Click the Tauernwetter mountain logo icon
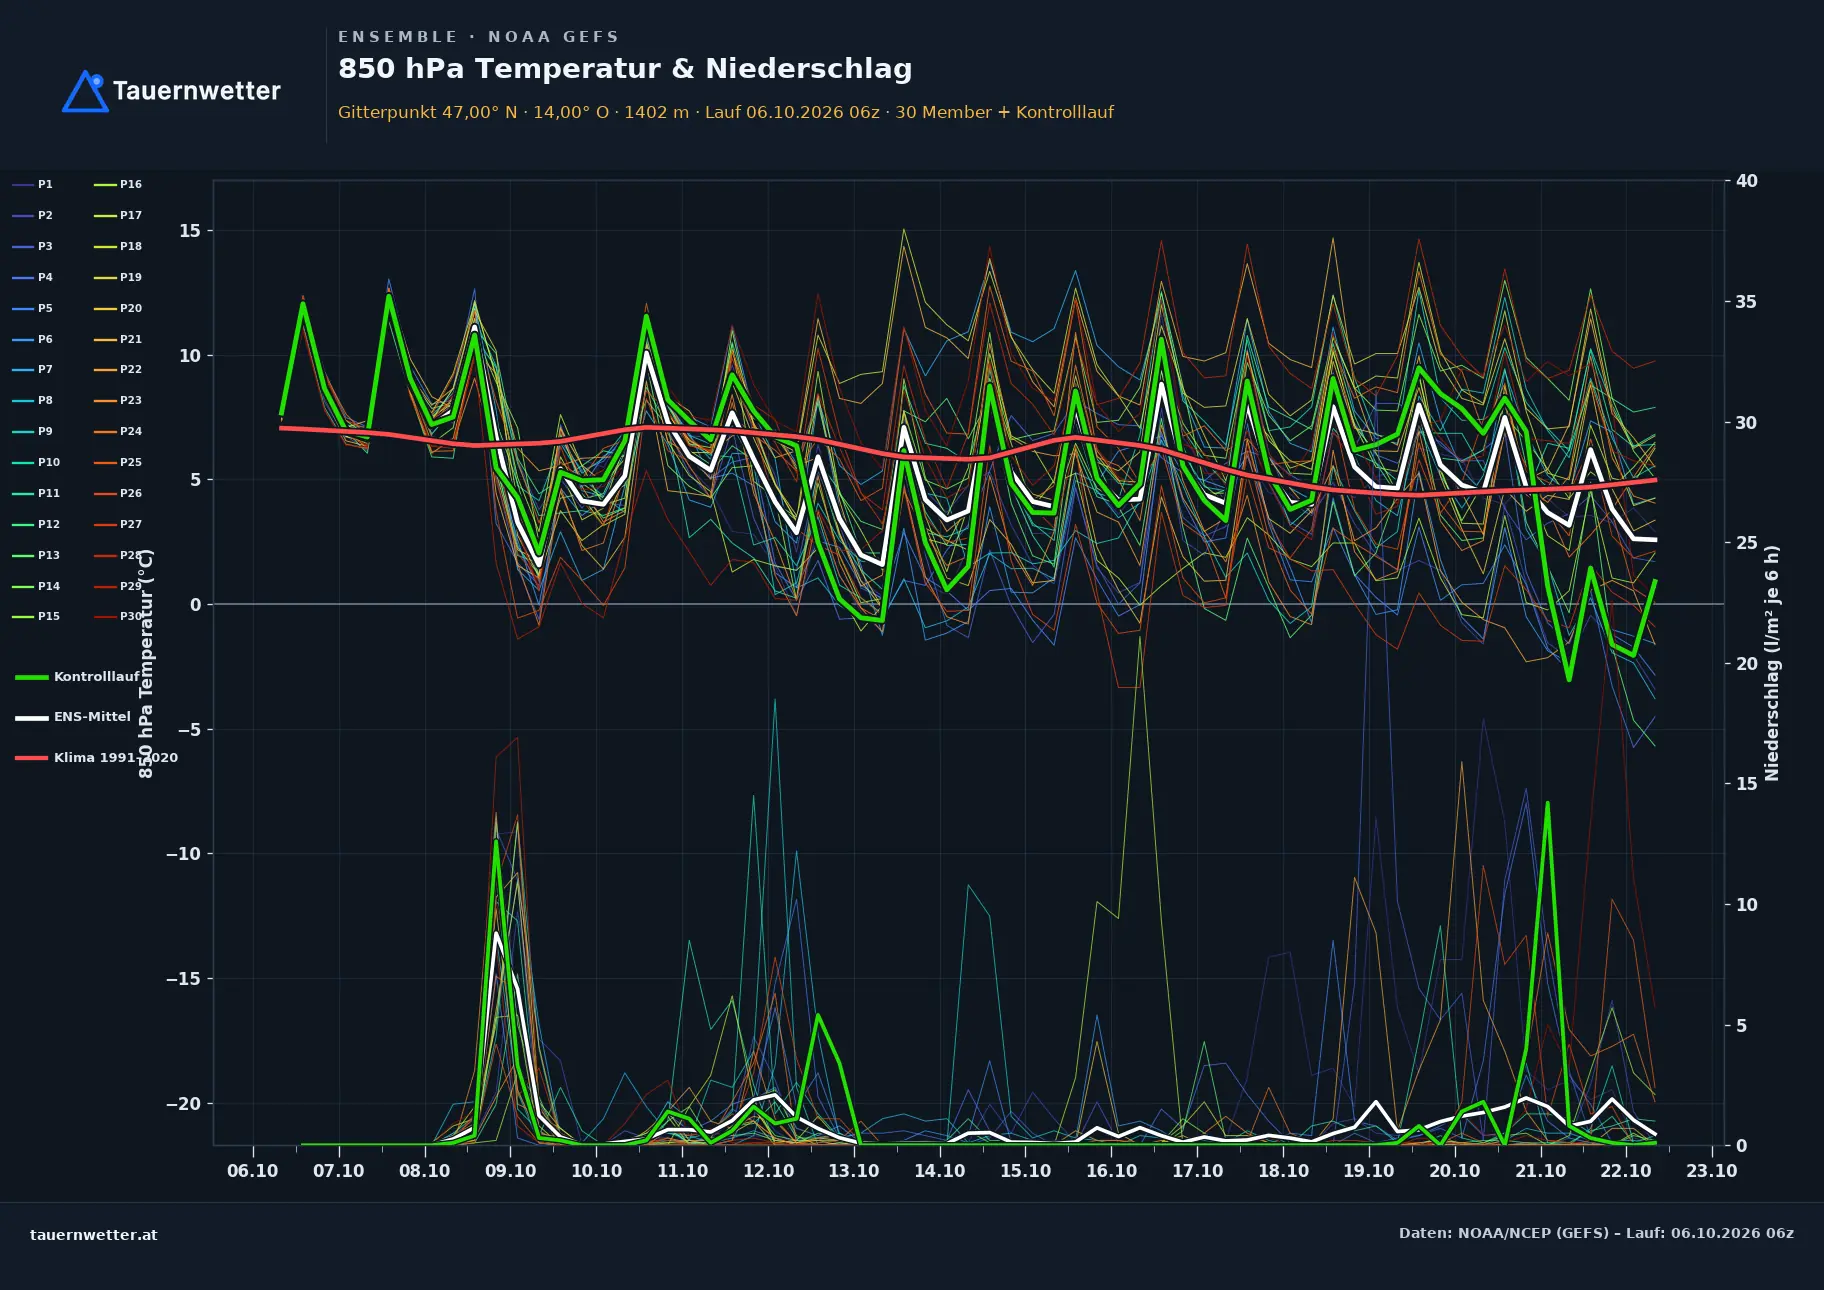The width and height of the screenshot is (1824, 1290). coord(85,91)
